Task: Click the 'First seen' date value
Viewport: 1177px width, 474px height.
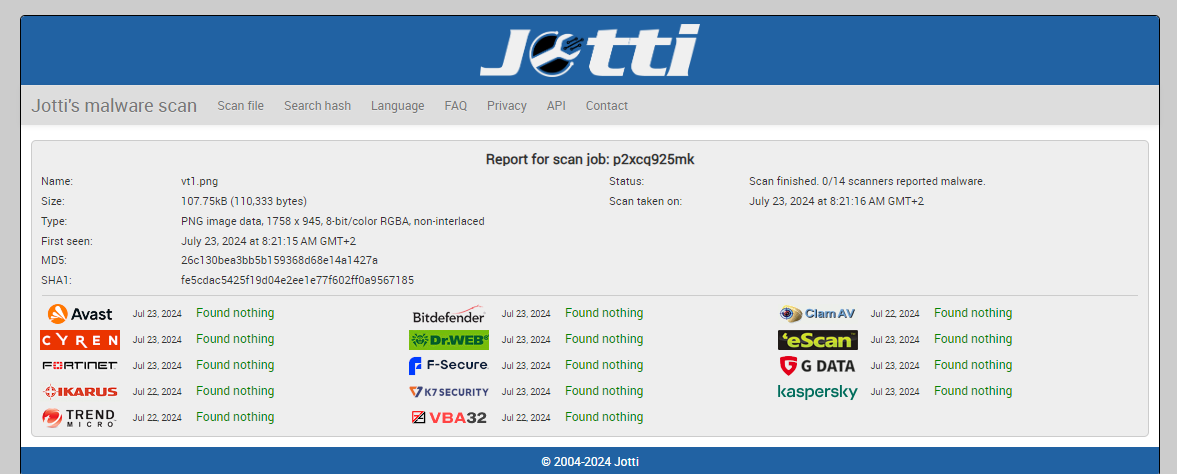Action: tap(269, 241)
